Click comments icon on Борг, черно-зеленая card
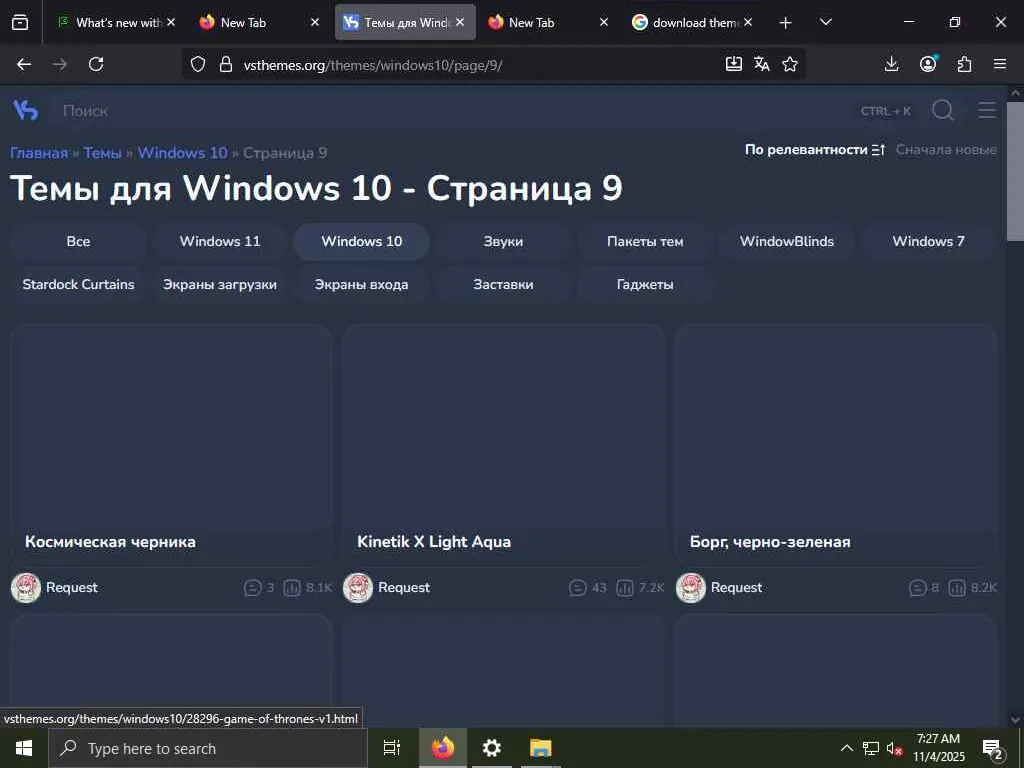Image resolution: width=1024 pixels, height=768 pixels. tap(918, 588)
